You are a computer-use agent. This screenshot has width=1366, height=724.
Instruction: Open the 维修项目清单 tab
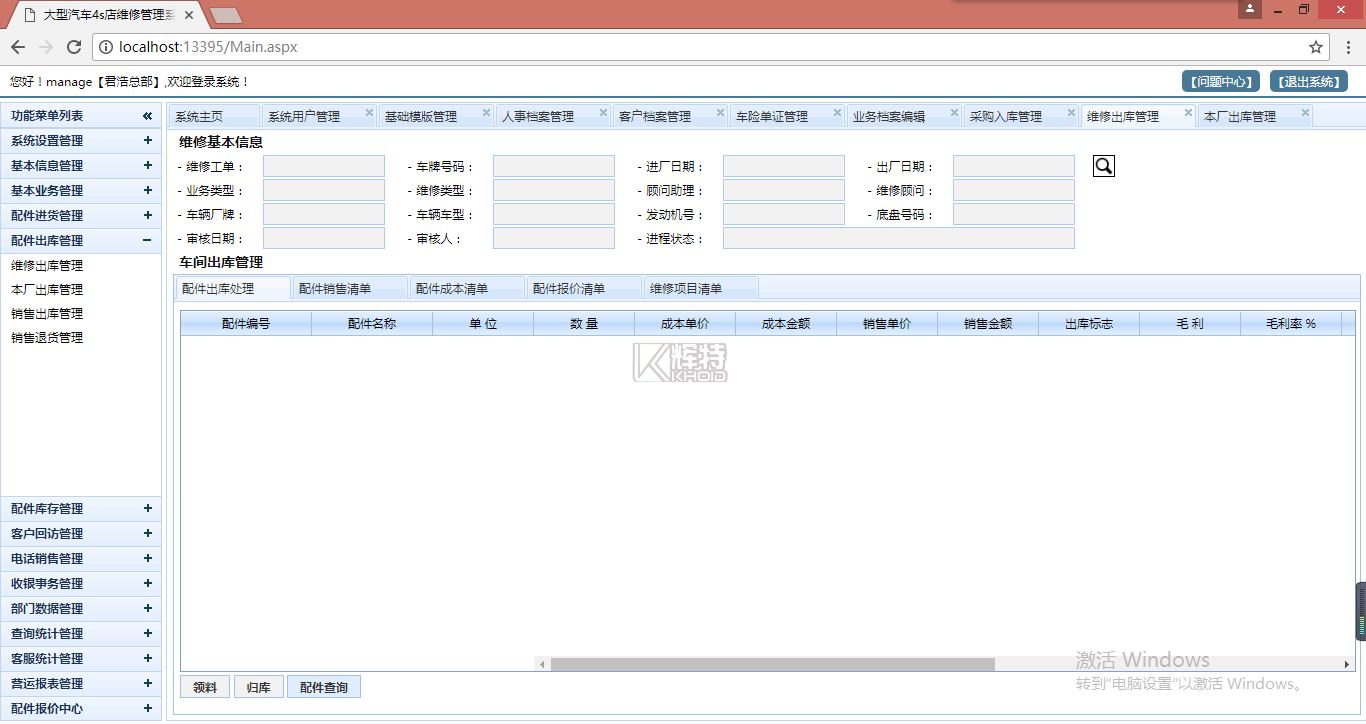click(686, 289)
